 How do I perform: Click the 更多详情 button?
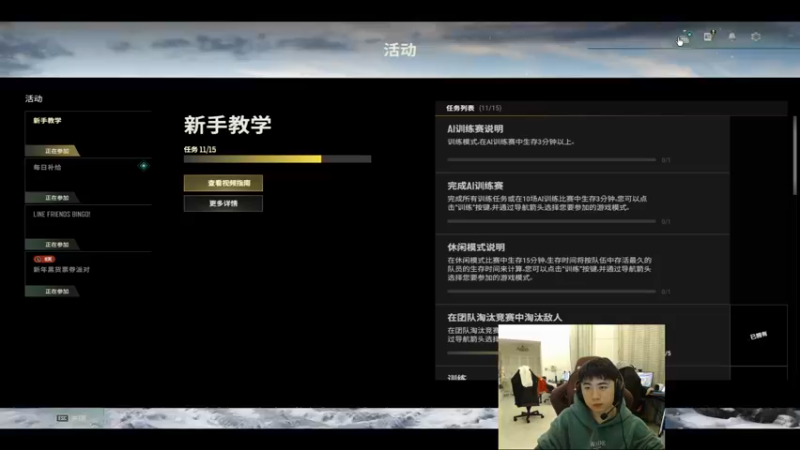coord(223,204)
